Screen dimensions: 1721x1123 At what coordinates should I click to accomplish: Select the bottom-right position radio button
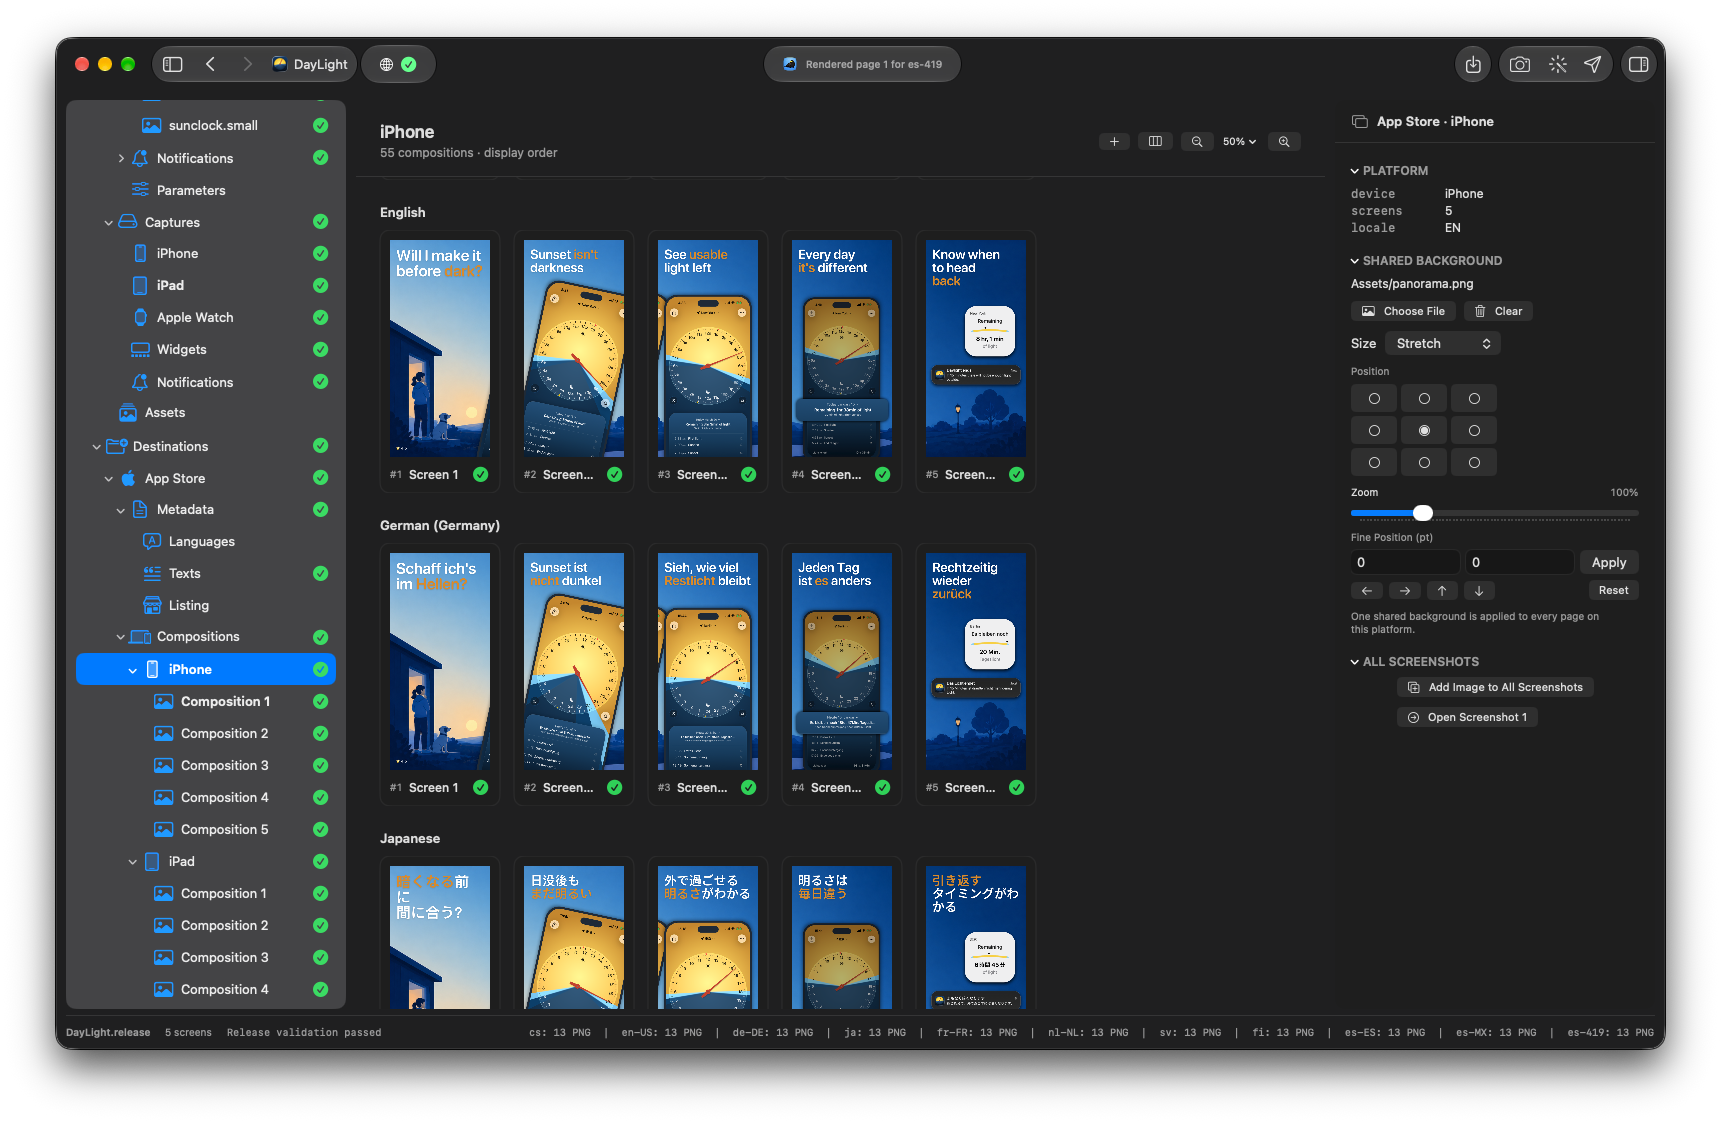[1474, 462]
